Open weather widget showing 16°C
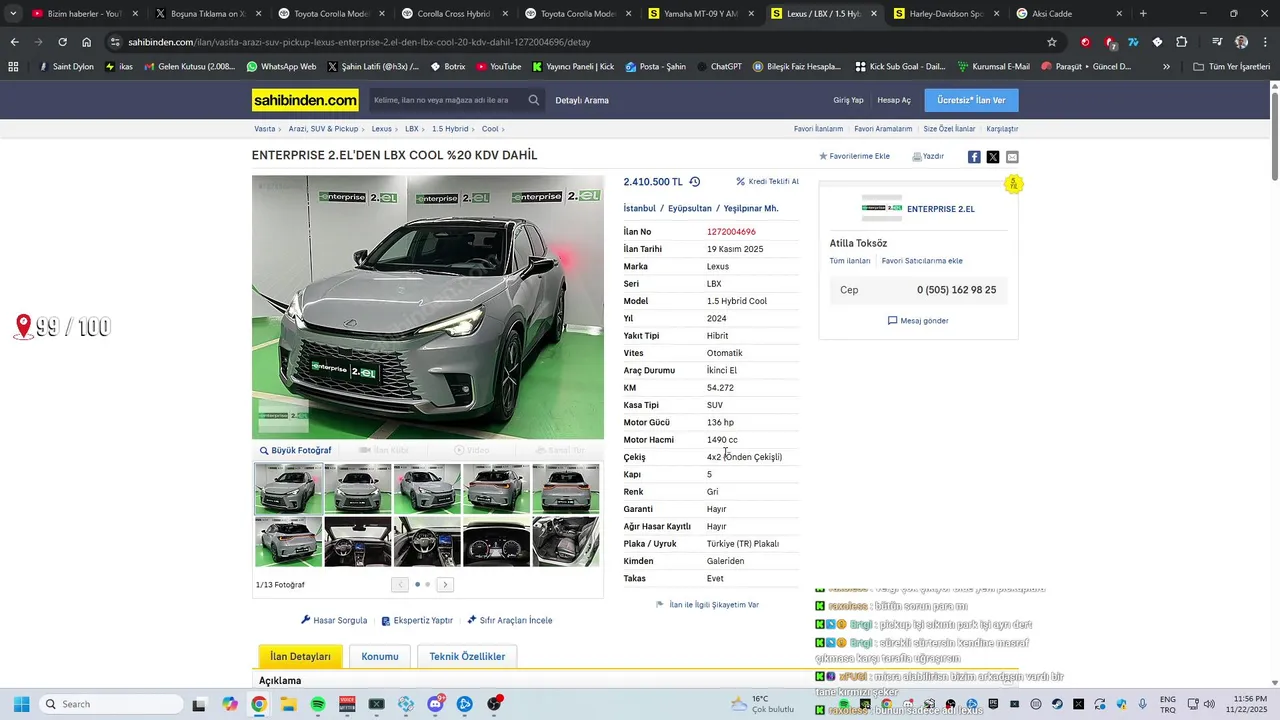This screenshot has height=720, width=1280. [x=762, y=704]
